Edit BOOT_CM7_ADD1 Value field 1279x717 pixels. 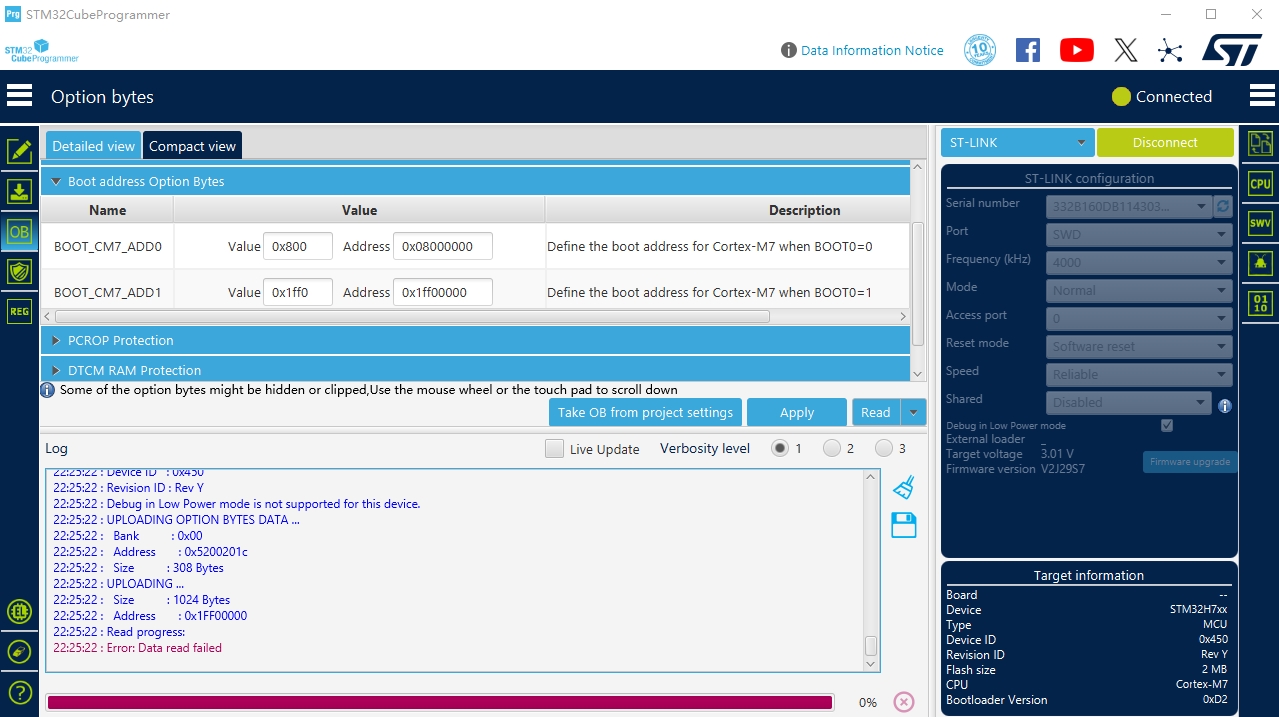298,292
